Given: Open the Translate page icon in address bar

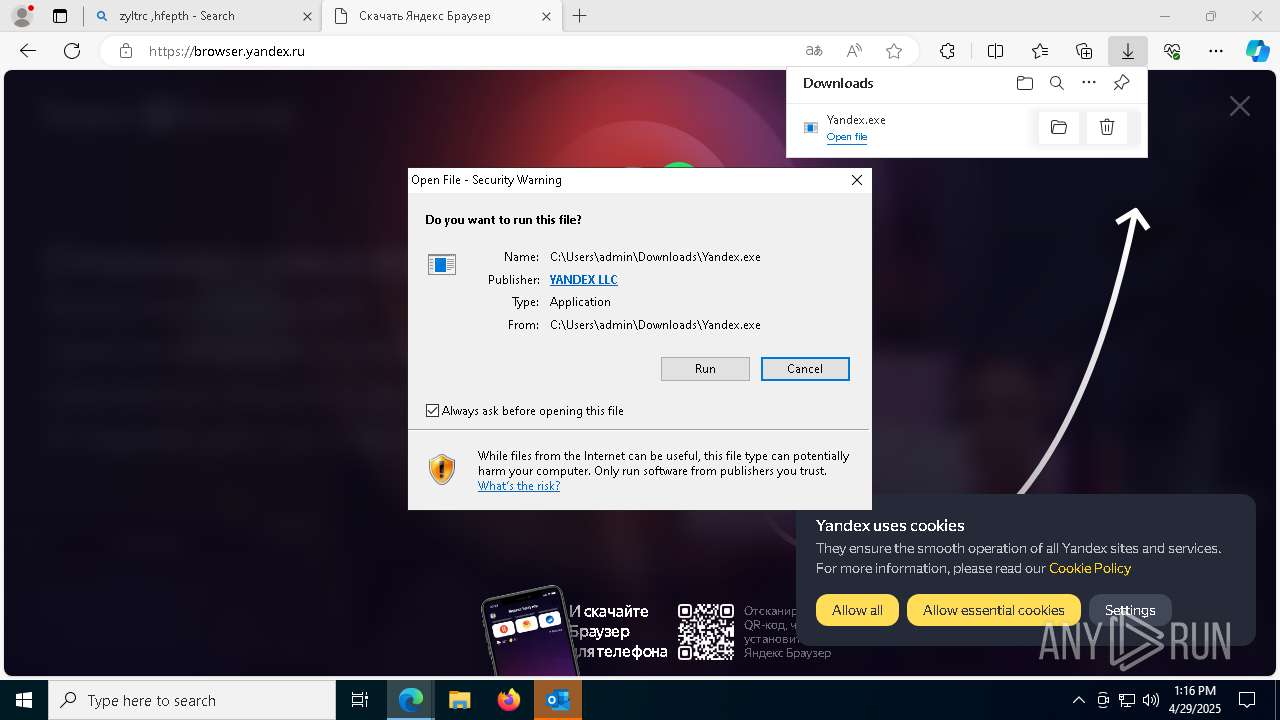Looking at the screenshot, I should 814,51.
